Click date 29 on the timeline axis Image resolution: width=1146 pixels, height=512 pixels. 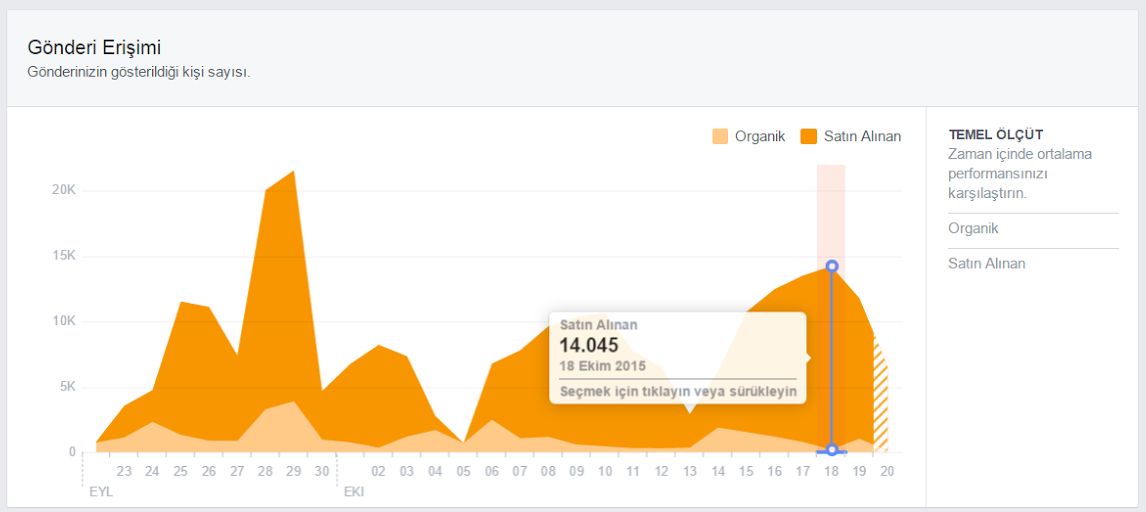[x=293, y=471]
